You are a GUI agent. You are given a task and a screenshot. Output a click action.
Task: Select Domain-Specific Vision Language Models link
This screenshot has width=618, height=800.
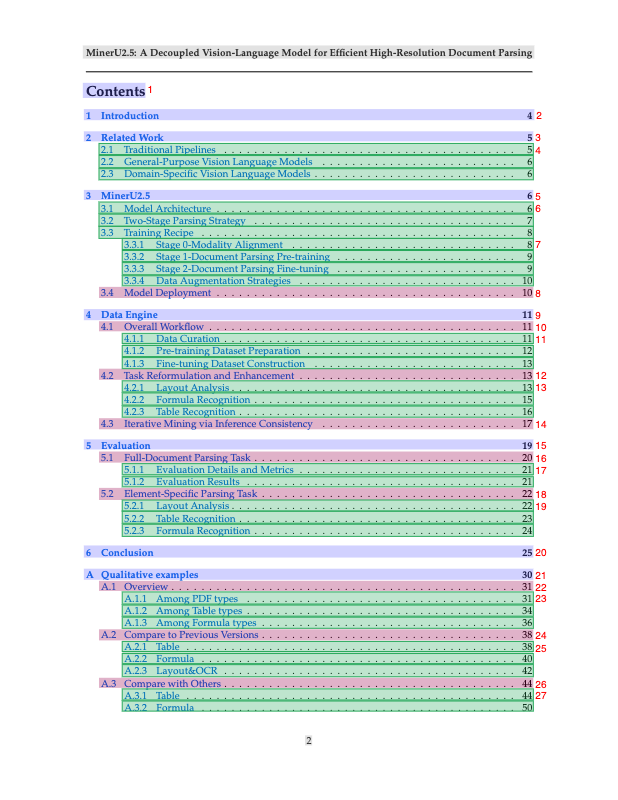point(217,174)
